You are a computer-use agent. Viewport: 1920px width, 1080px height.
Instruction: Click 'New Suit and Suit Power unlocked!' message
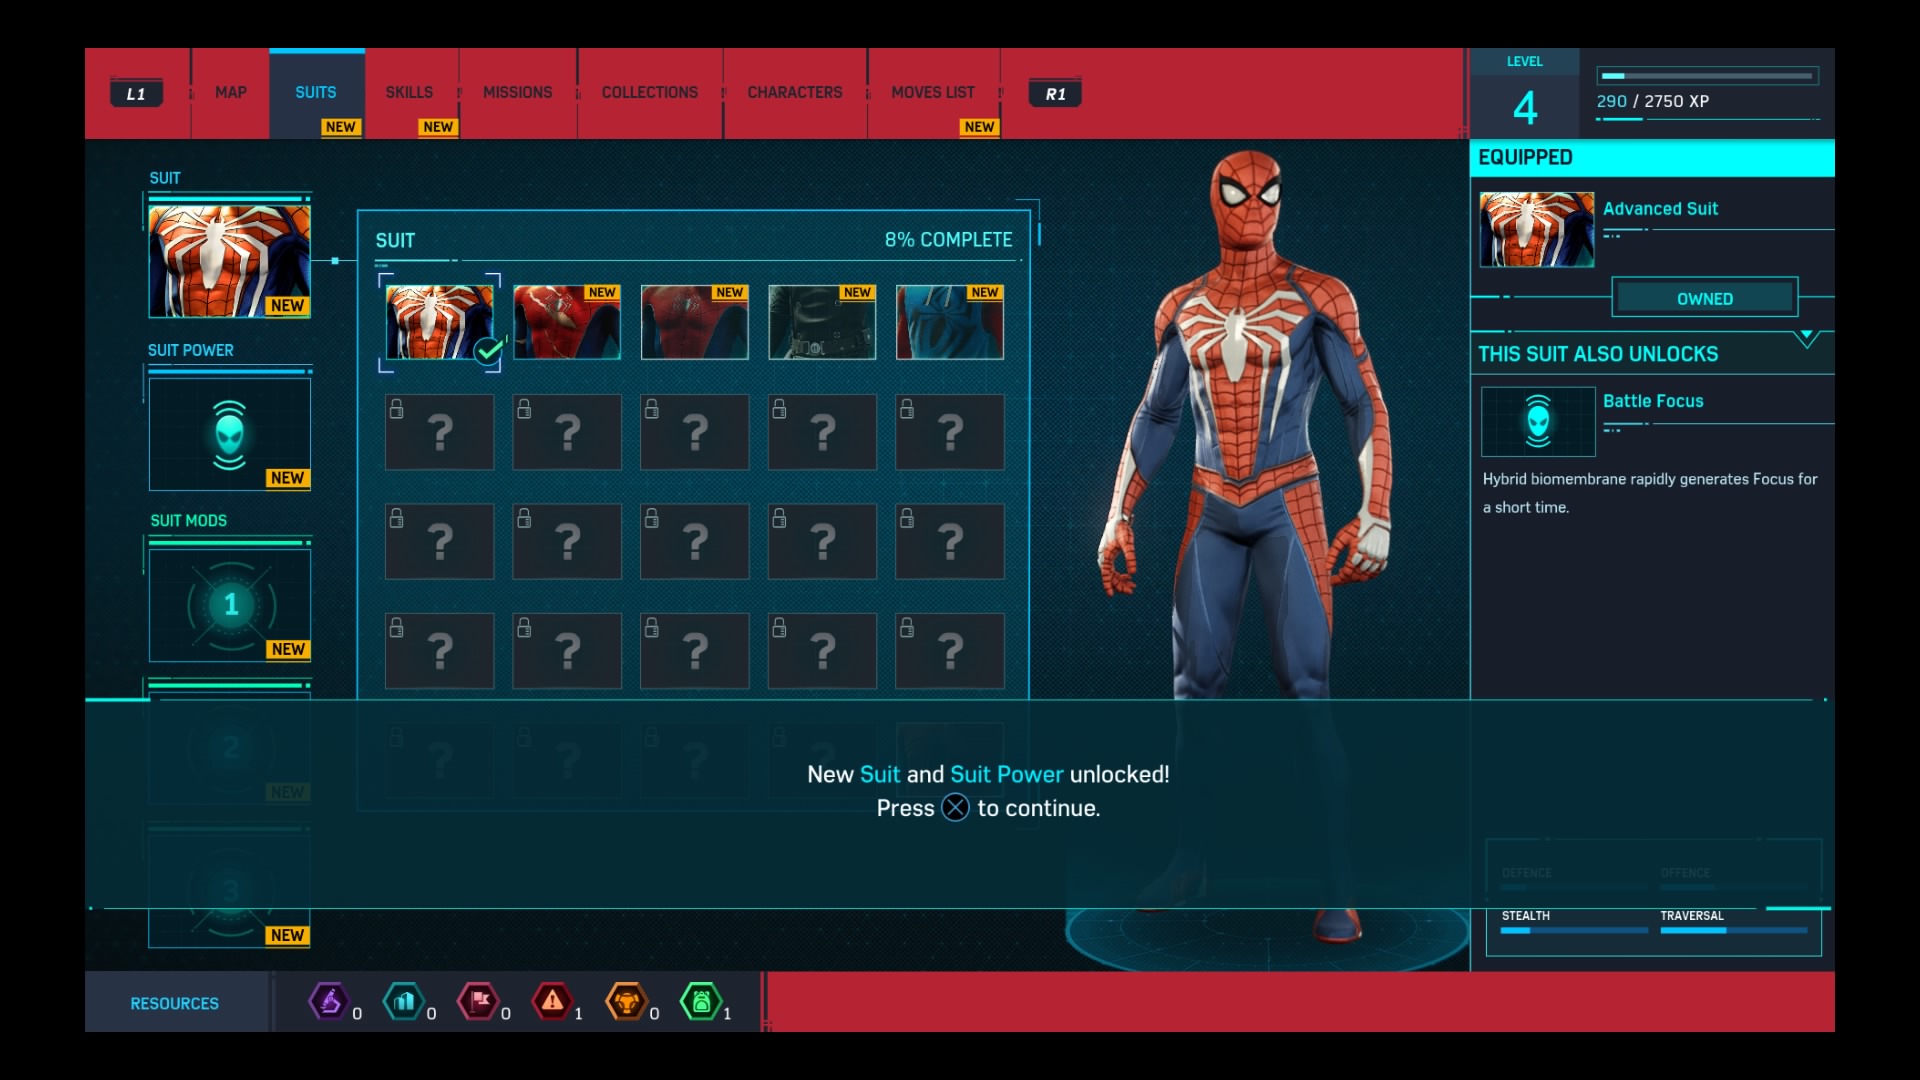click(x=988, y=774)
